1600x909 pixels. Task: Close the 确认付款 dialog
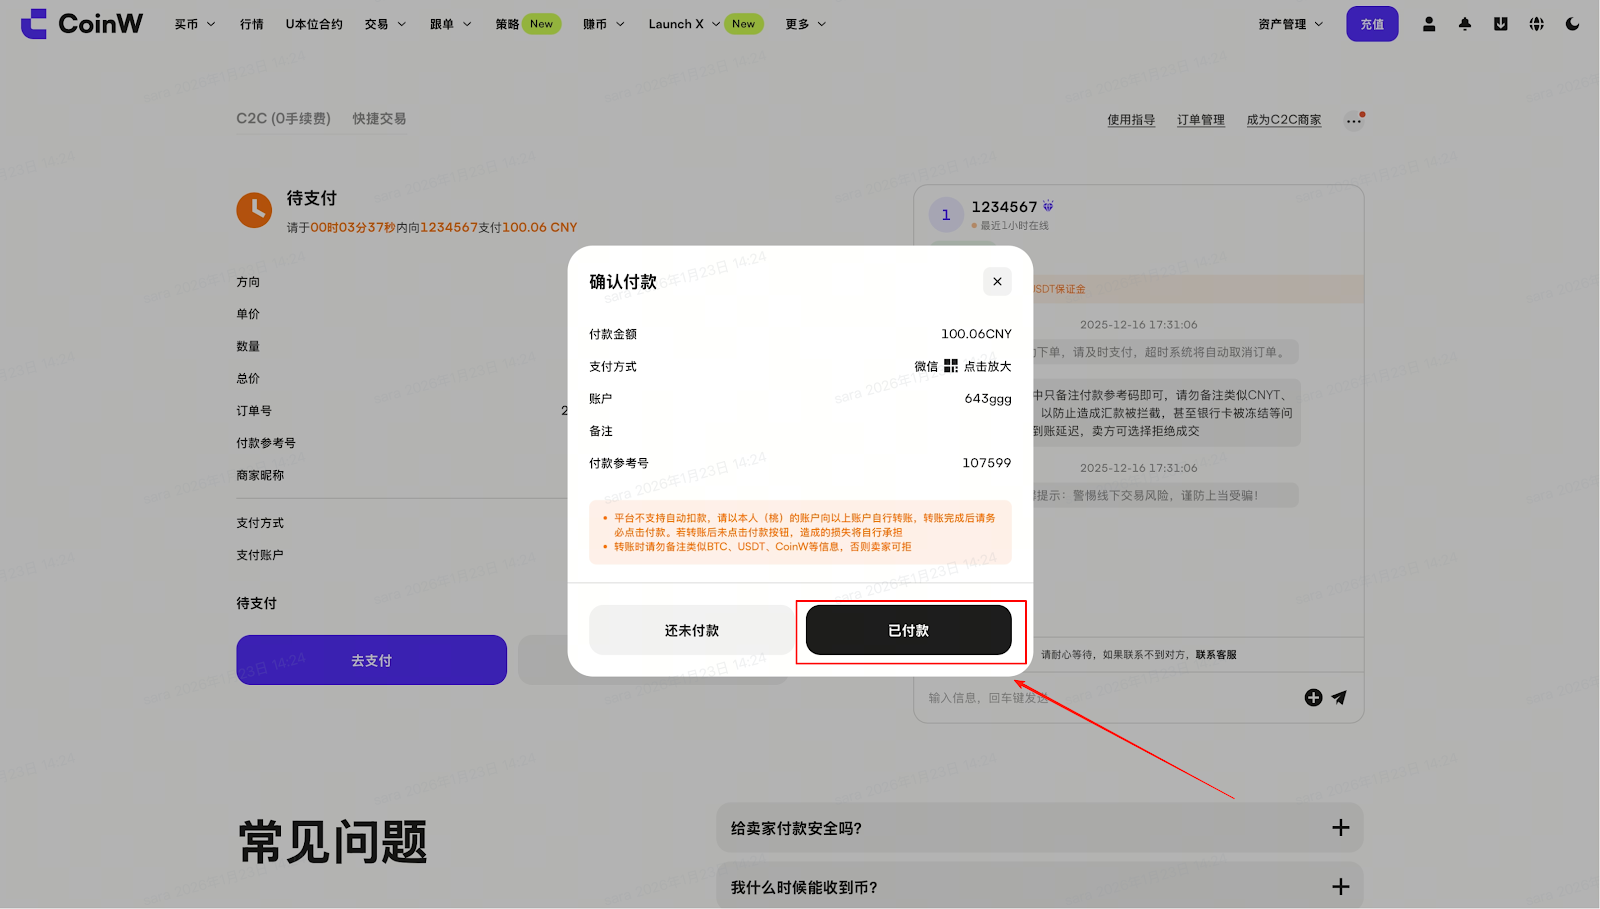click(997, 282)
